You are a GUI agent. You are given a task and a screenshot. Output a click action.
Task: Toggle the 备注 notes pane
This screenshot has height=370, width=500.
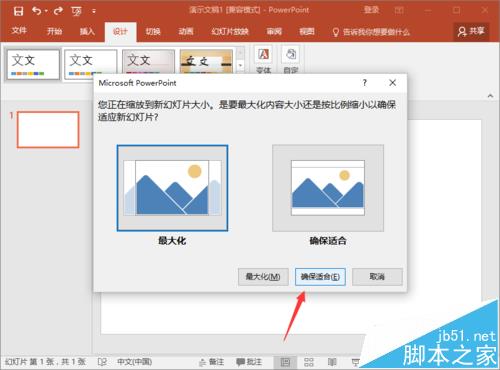click(x=211, y=362)
